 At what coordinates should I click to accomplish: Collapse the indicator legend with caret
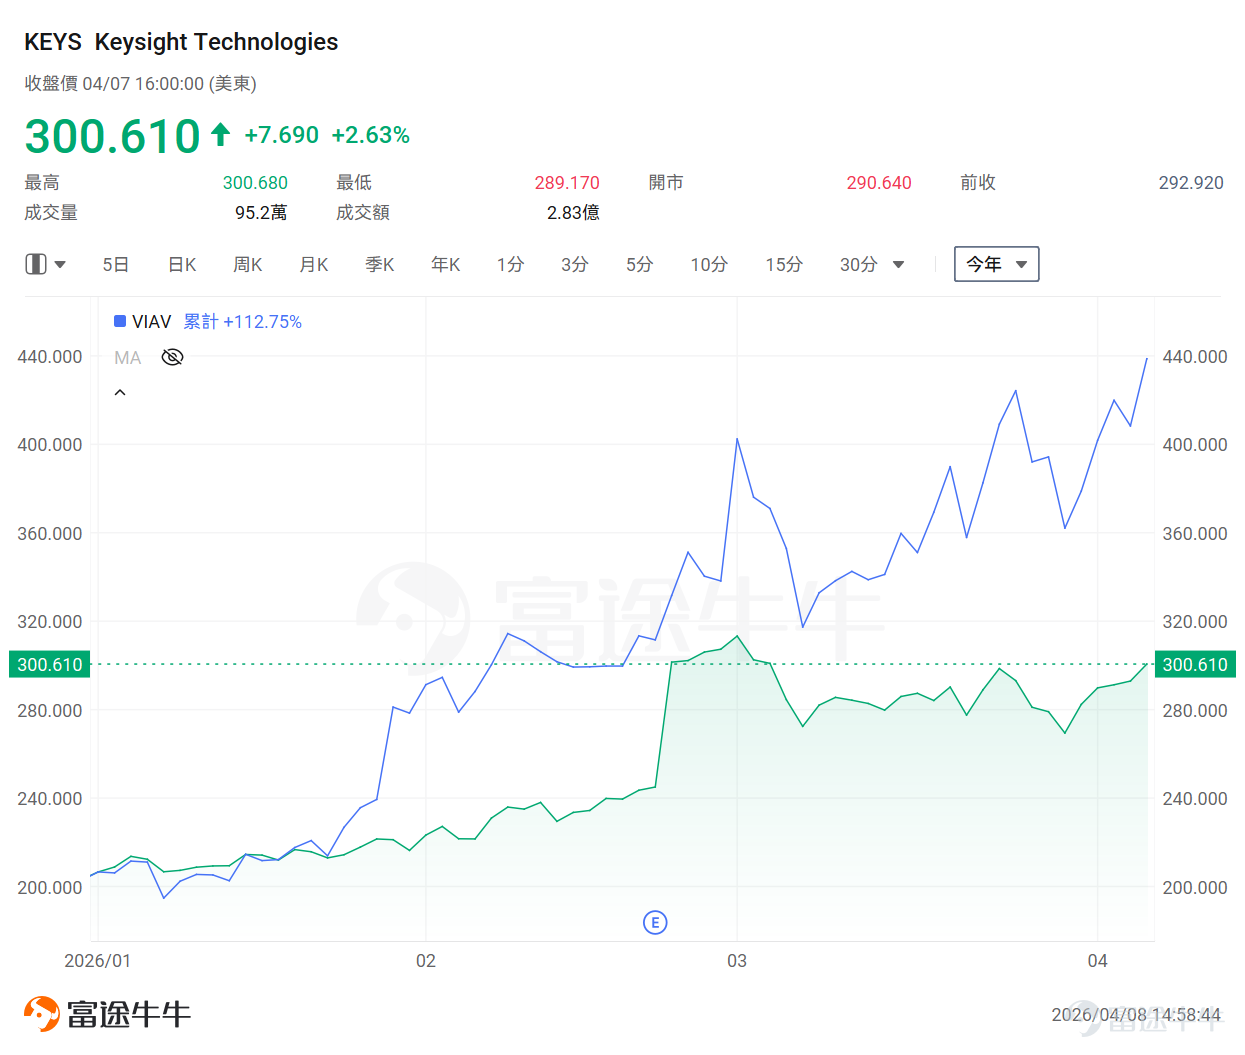pyautogui.click(x=120, y=393)
